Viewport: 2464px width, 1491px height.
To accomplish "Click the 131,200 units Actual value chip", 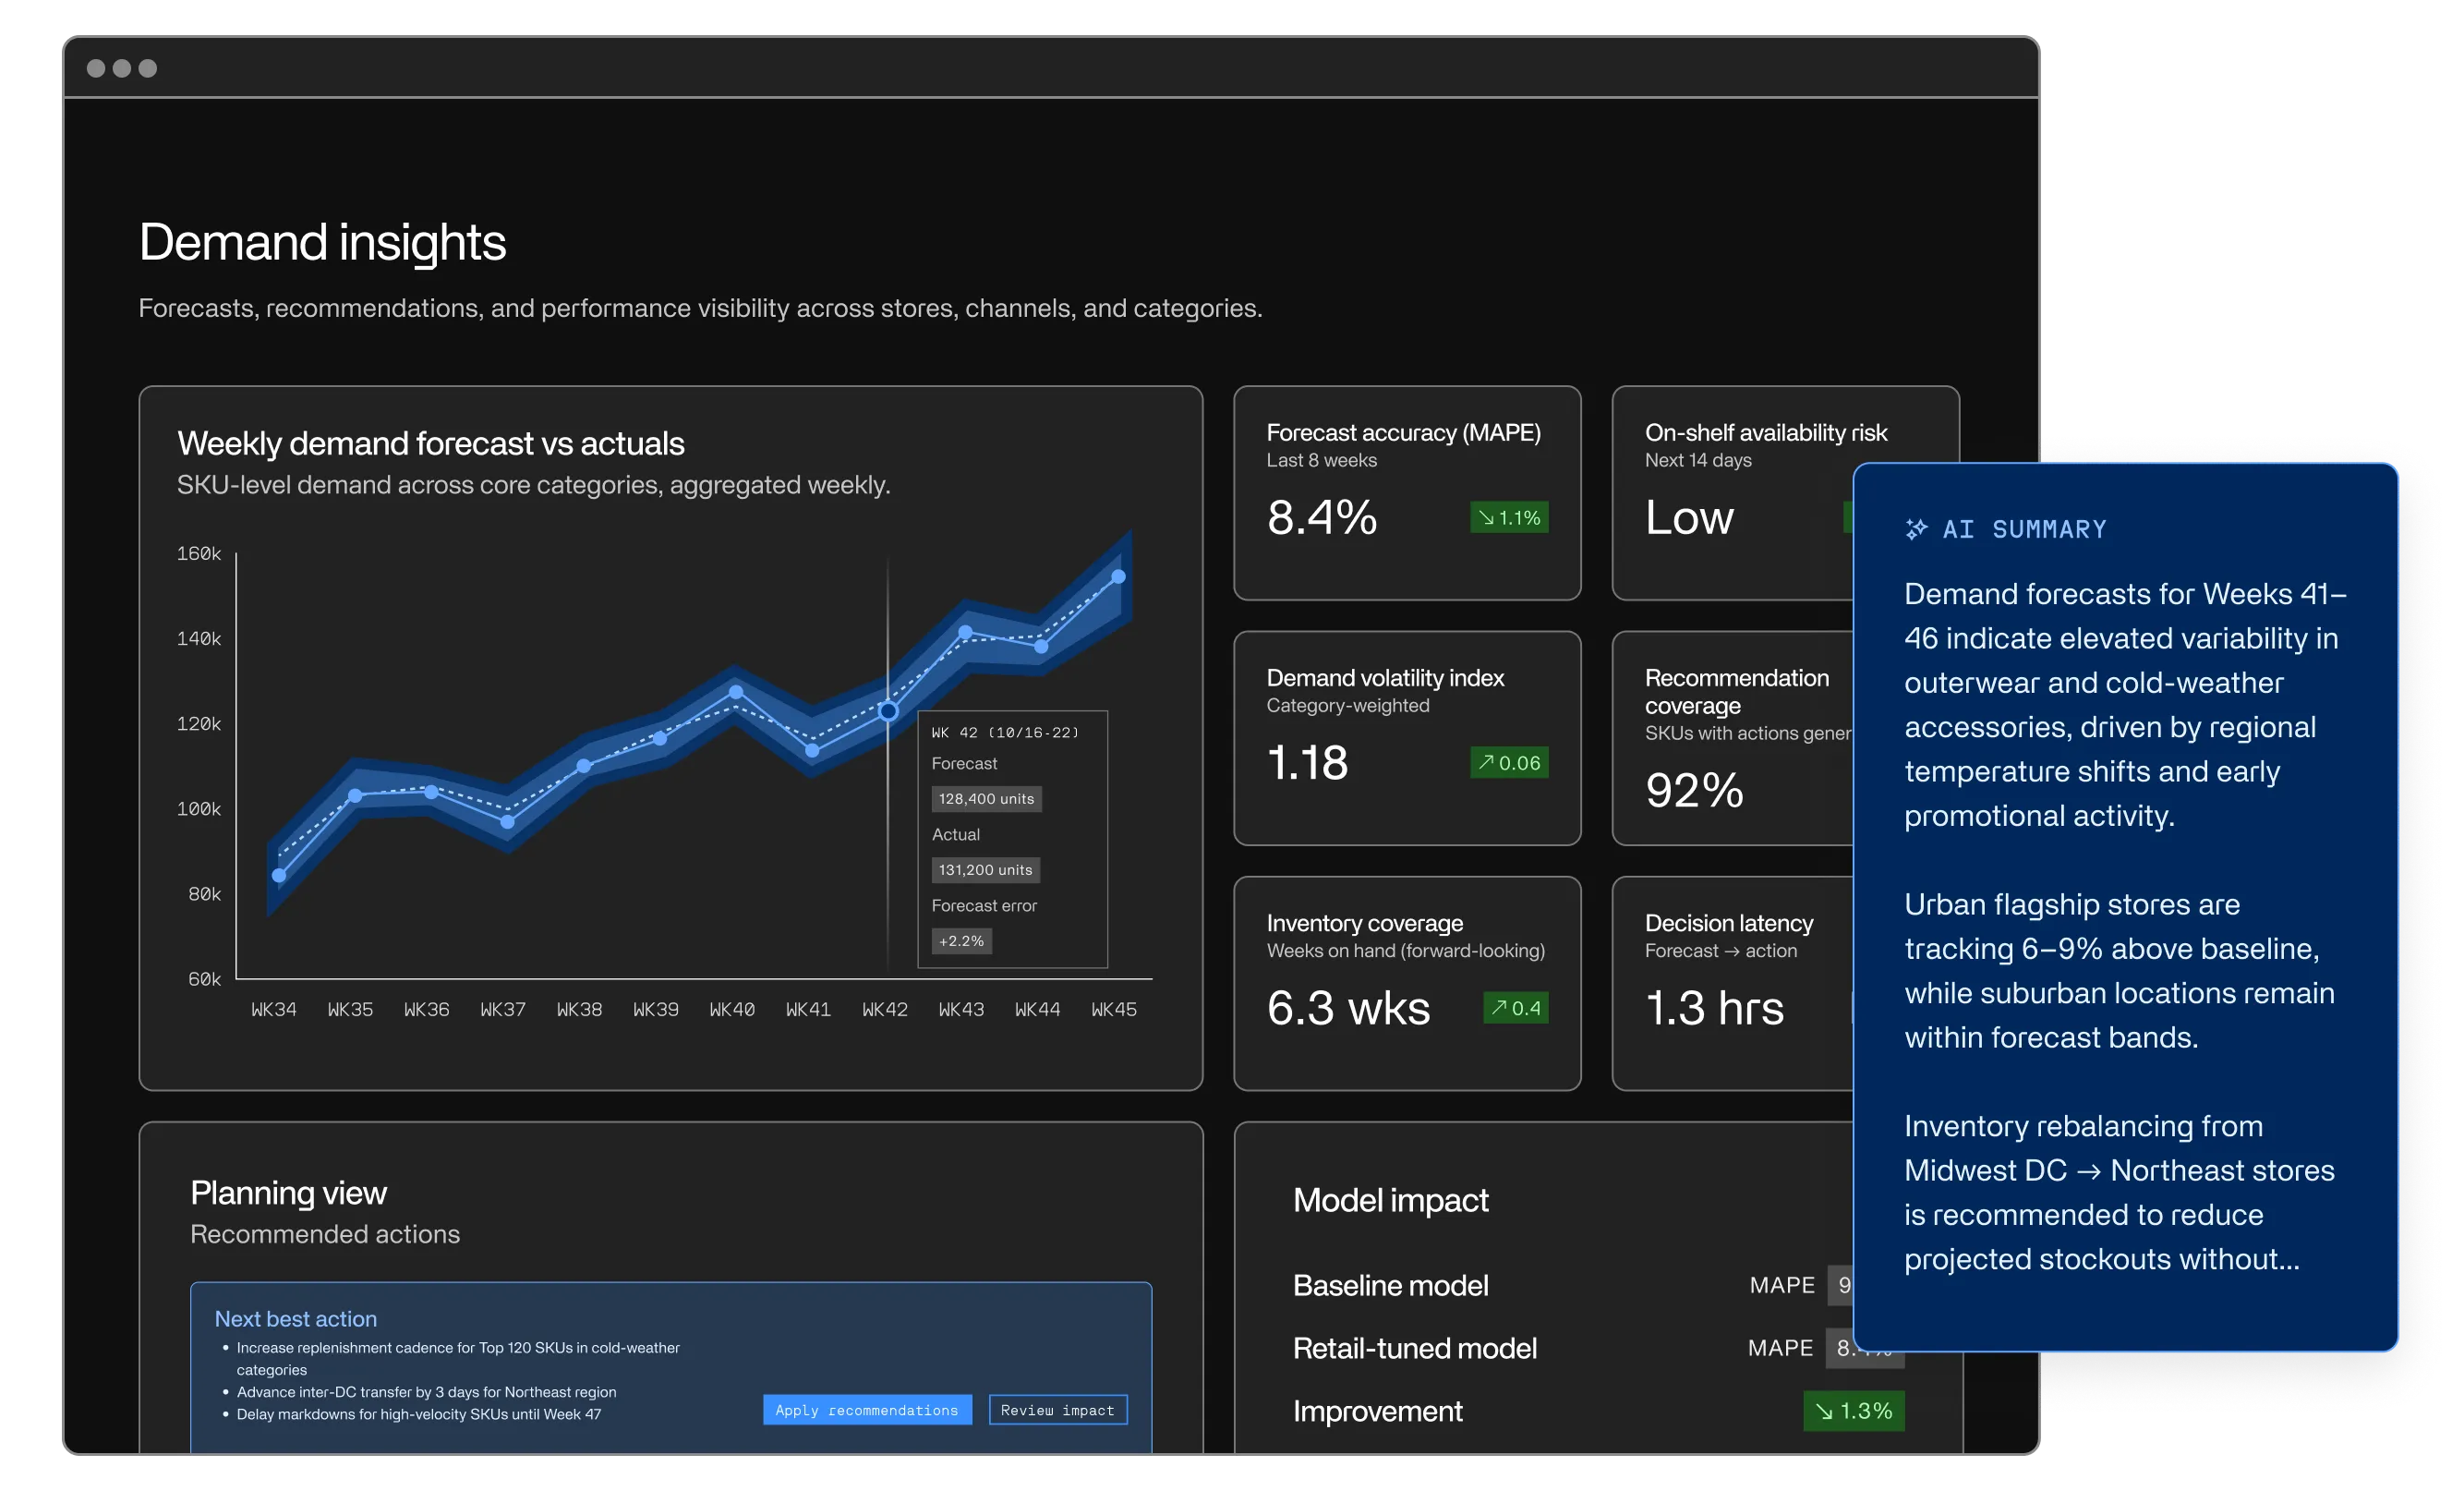I will click(x=985, y=870).
